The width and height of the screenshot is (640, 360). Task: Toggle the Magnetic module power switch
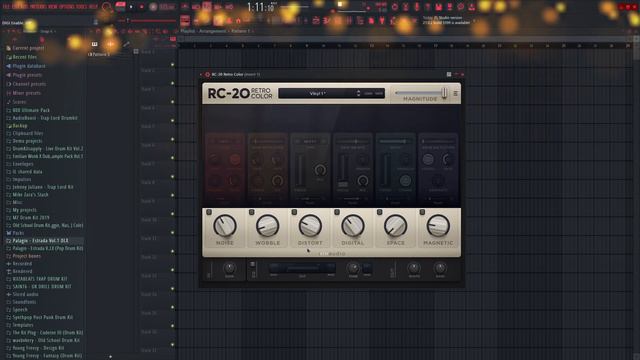coord(422,212)
